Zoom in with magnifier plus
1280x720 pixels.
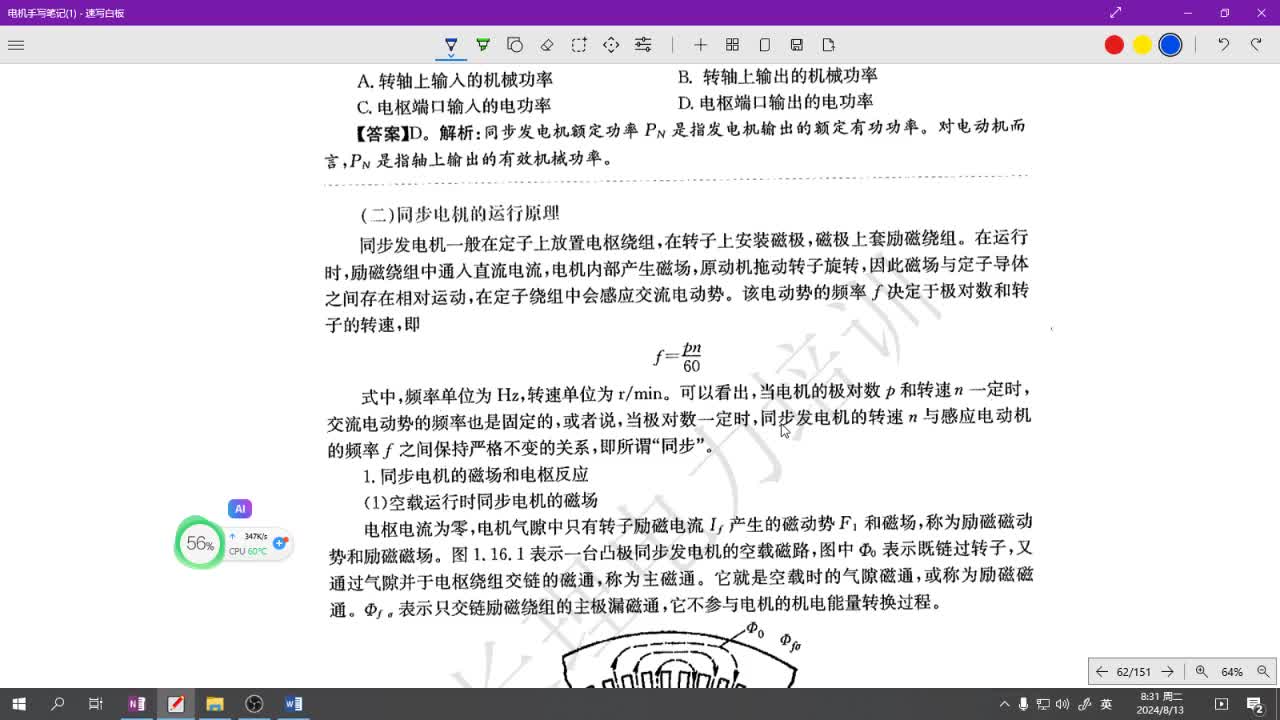[1201, 672]
